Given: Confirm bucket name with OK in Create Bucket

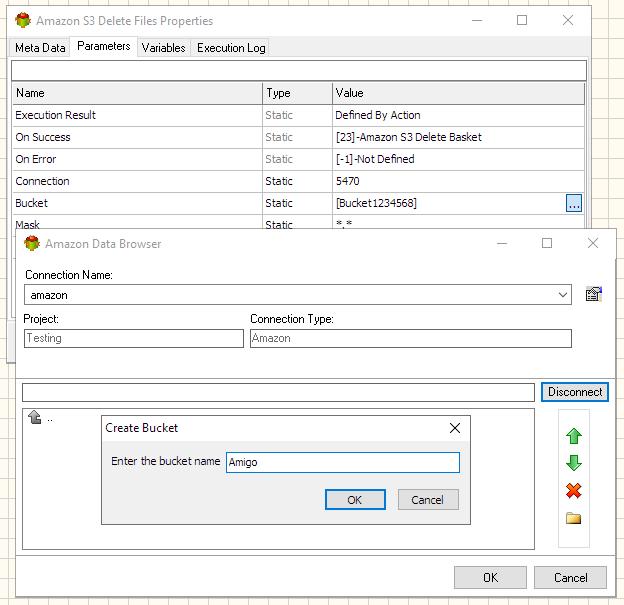Looking at the screenshot, I should (x=355, y=500).
